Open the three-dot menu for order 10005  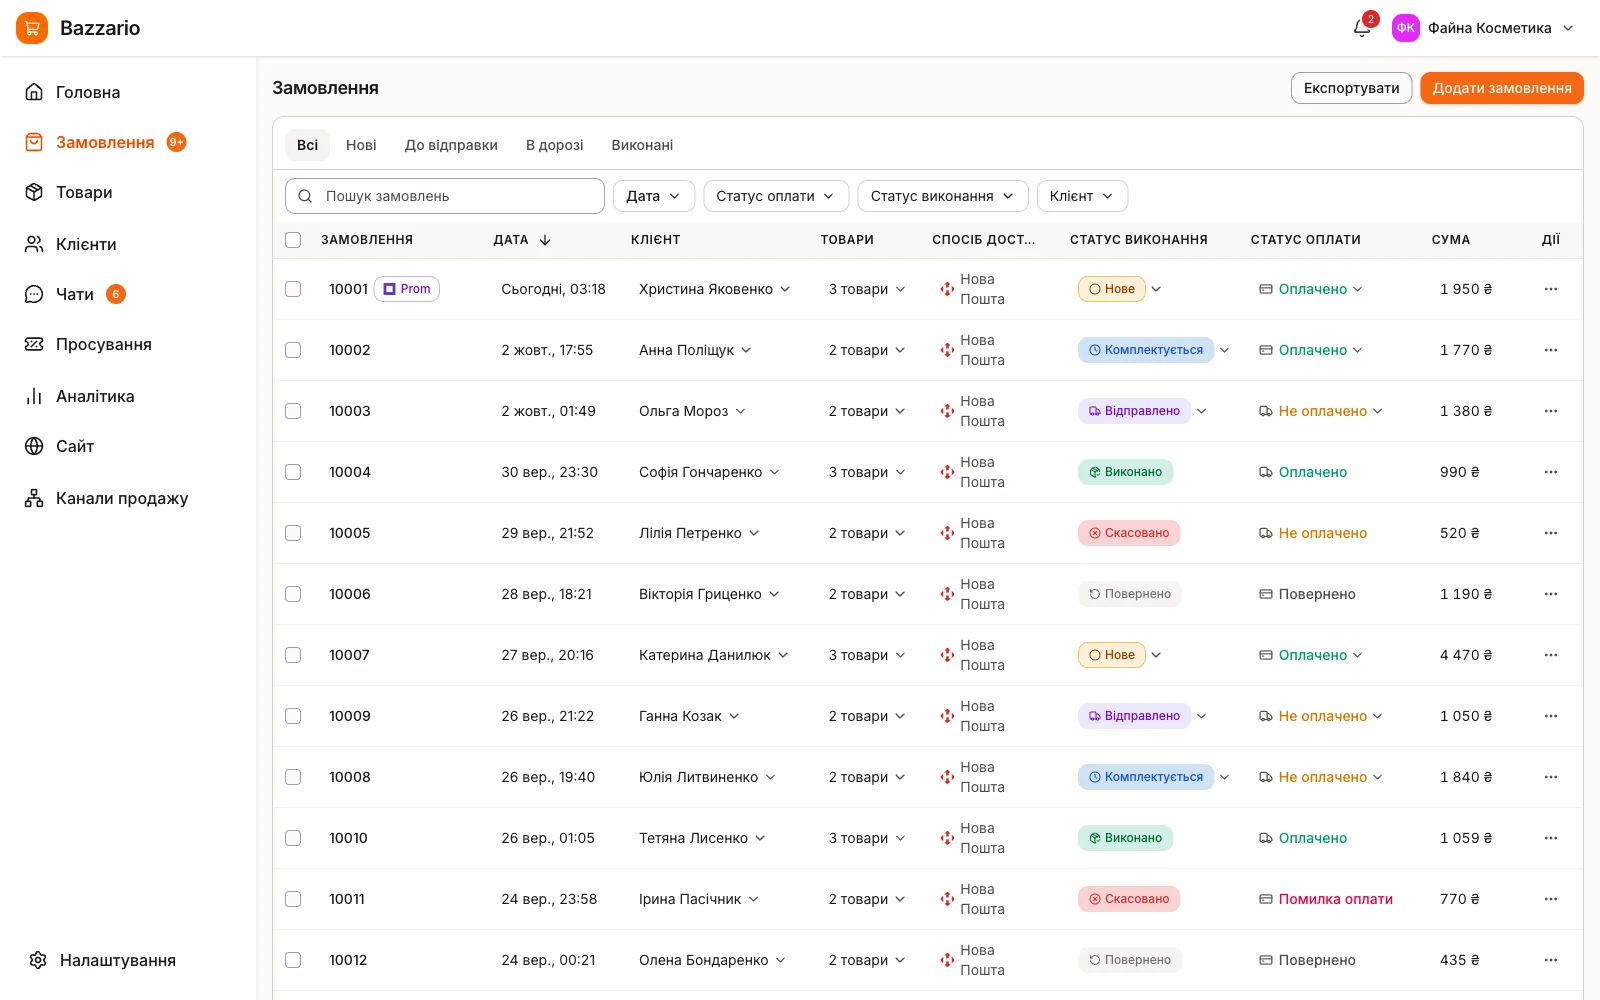pyautogui.click(x=1551, y=533)
